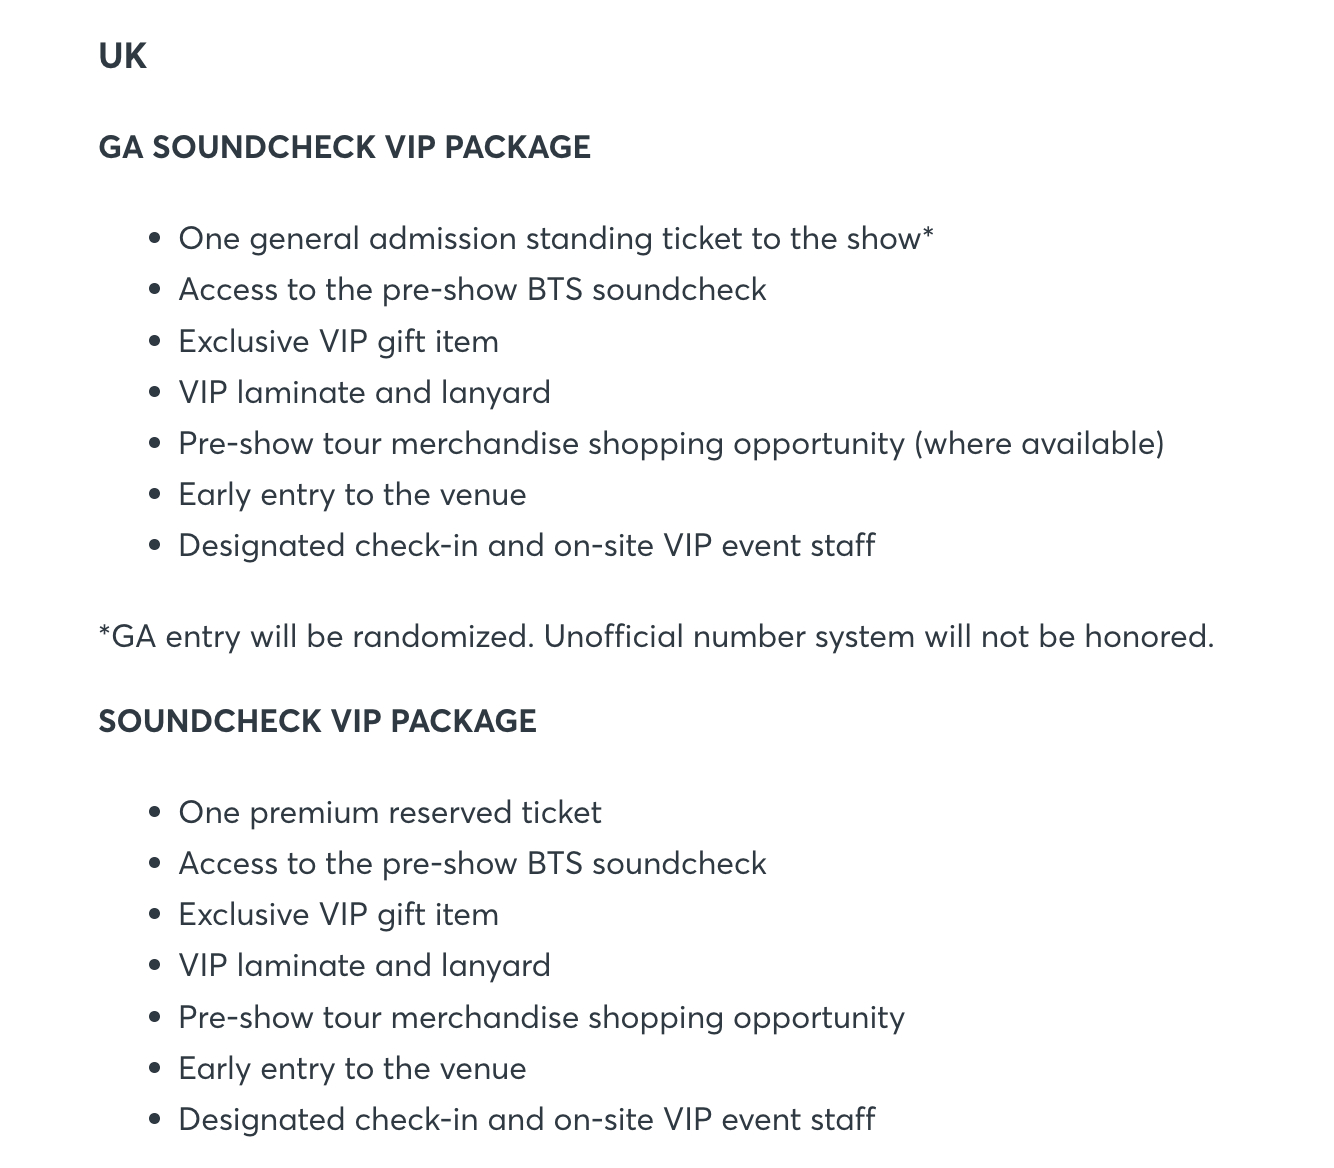Viewport: 1334px width, 1168px height.
Task: Select Early entry to the venue in bottom list
Action: point(352,1069)
